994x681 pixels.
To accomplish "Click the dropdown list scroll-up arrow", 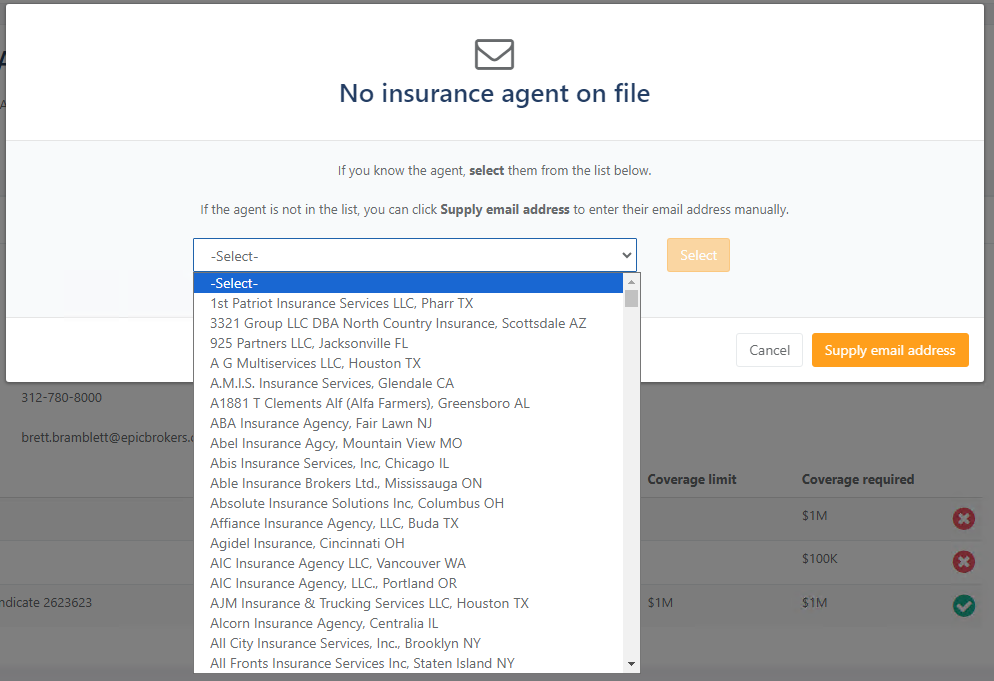I will tap(631, 282).
